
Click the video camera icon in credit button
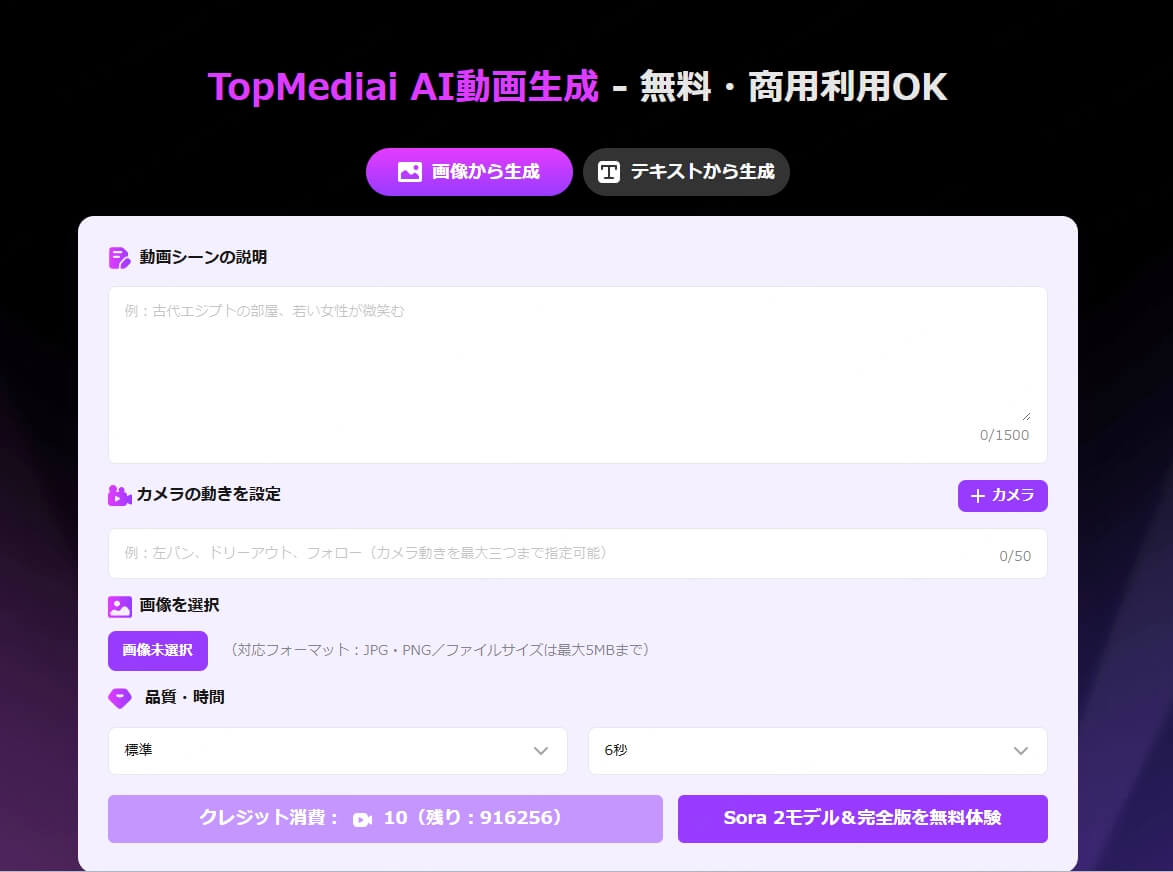point(362,819)
